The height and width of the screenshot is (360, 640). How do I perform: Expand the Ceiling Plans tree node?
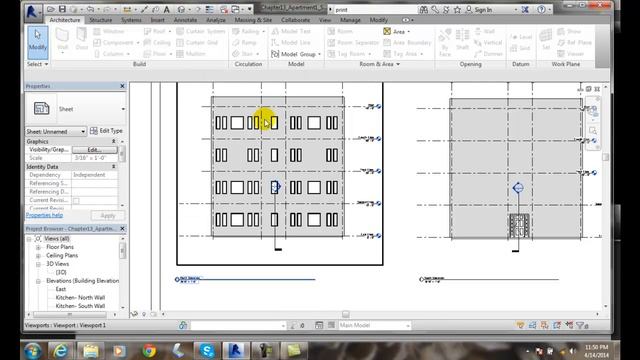click(x=38, y=256)
